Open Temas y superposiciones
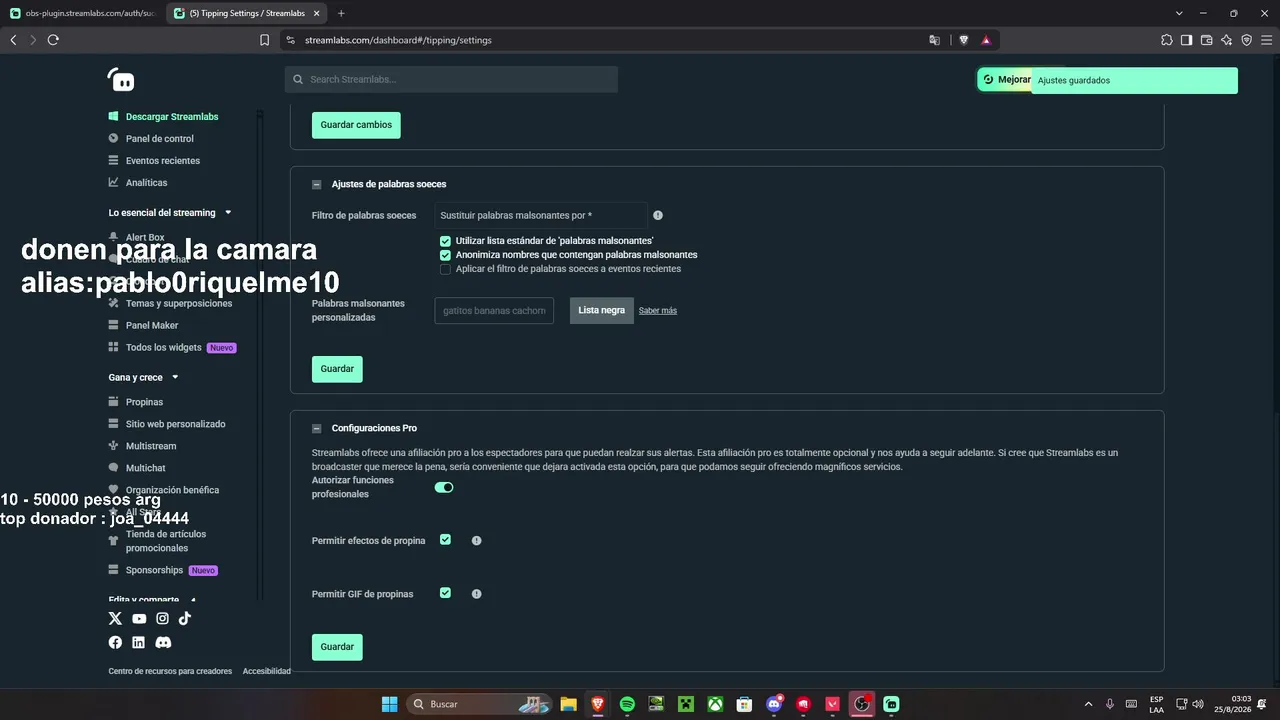The height and width of the screenshot is (720, 1280). pos(170,304)
